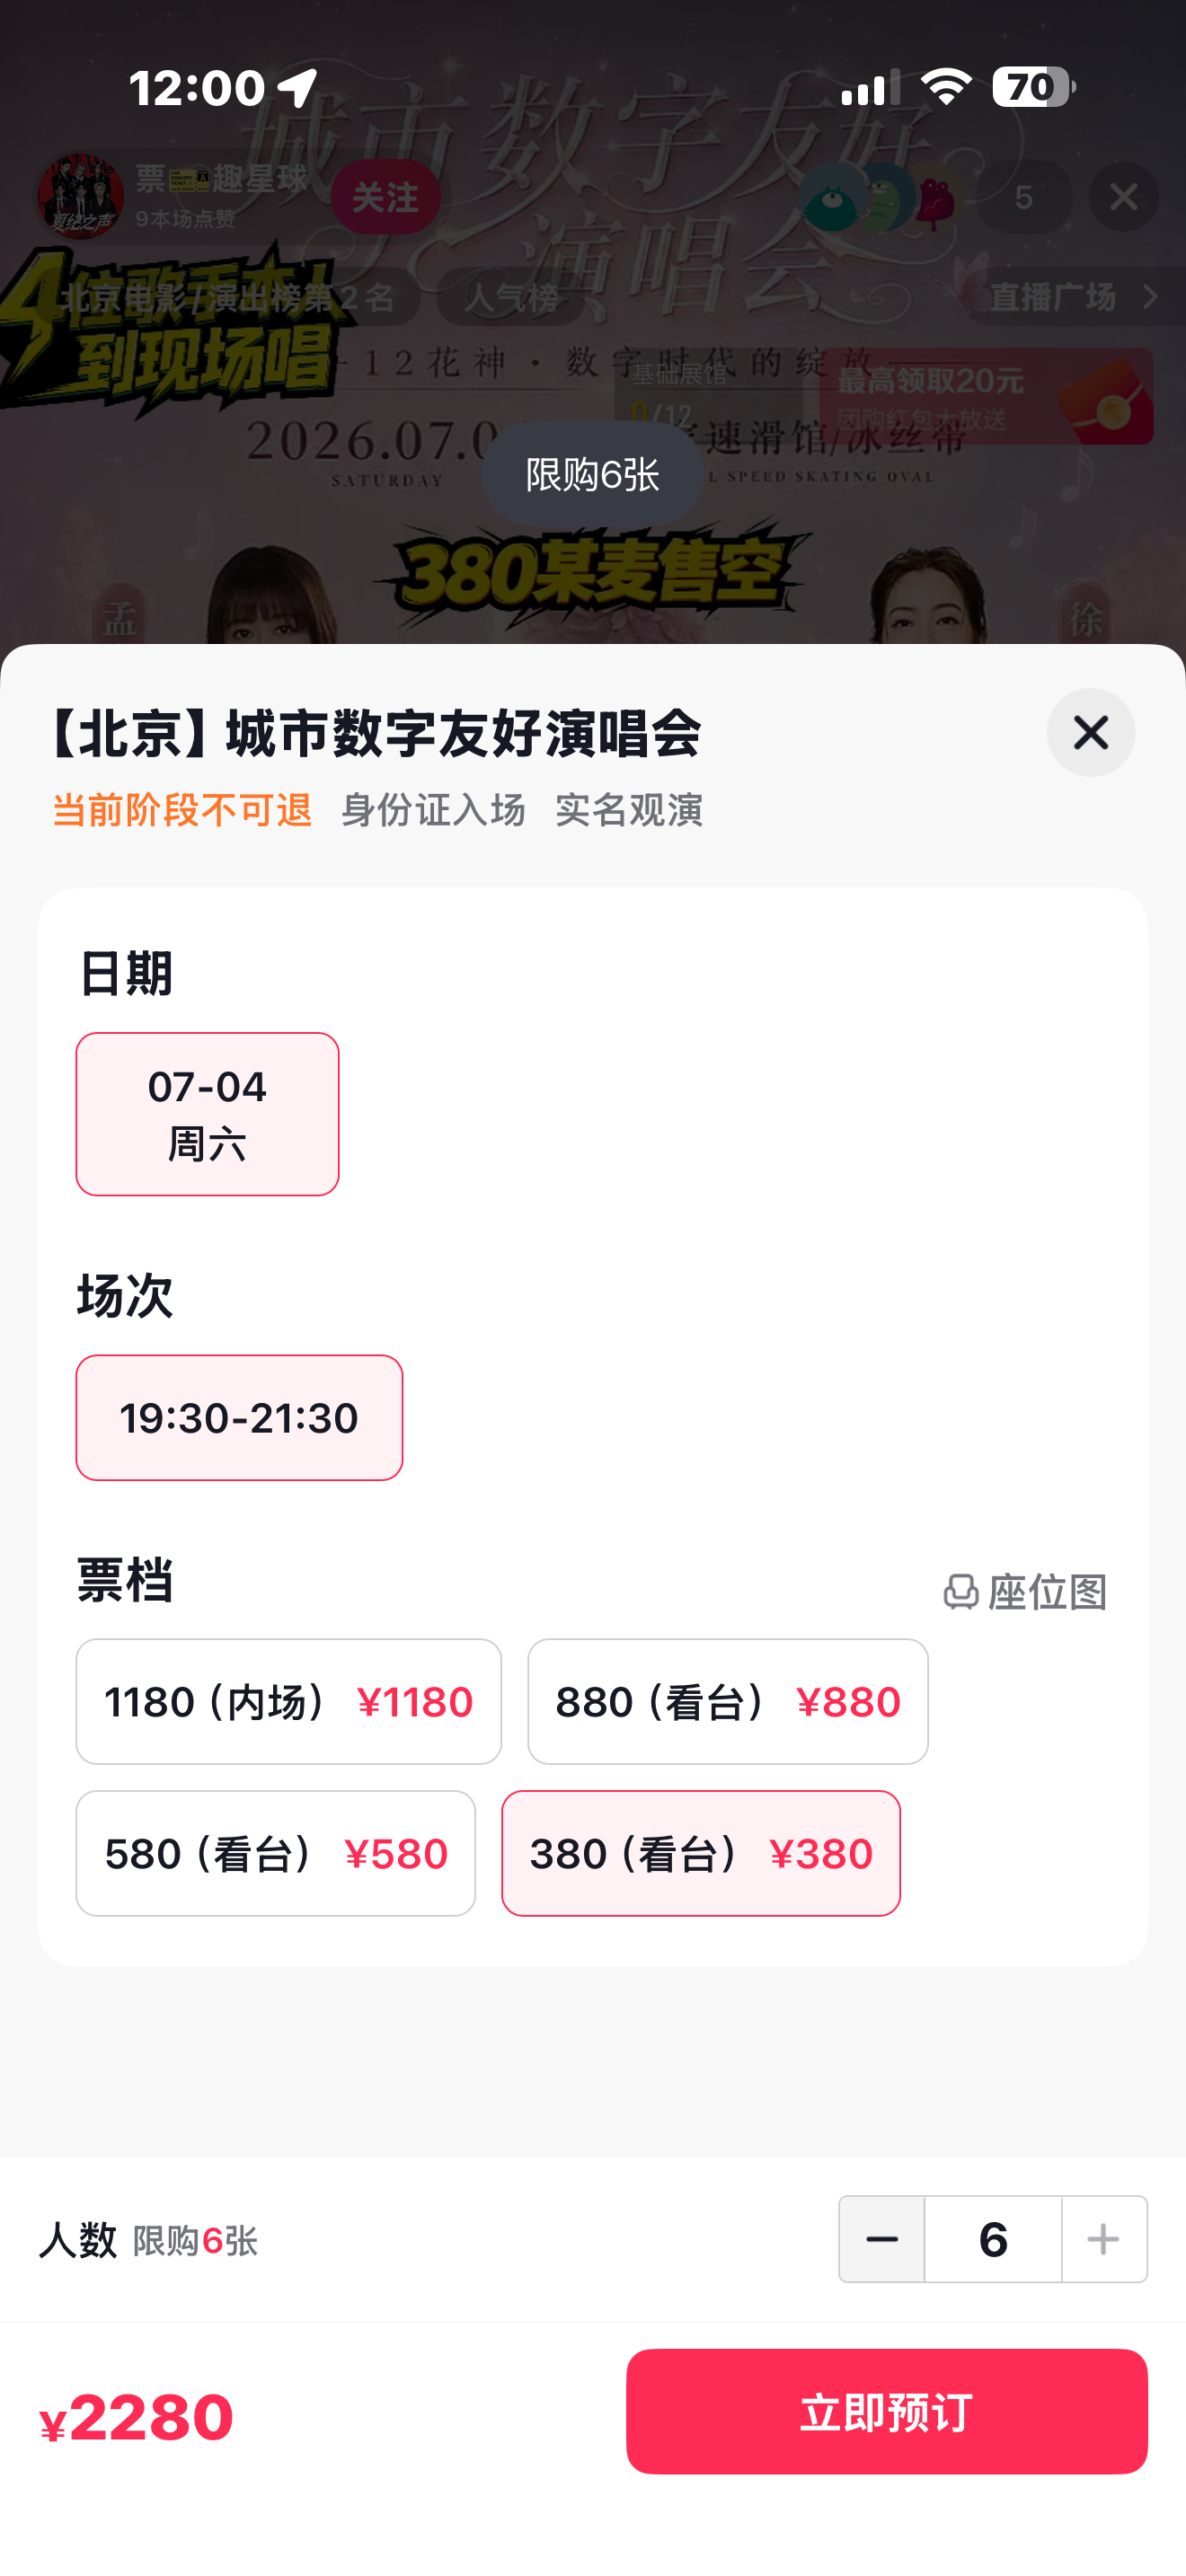Choose the 880 (看台) ticket tier

728,1701
